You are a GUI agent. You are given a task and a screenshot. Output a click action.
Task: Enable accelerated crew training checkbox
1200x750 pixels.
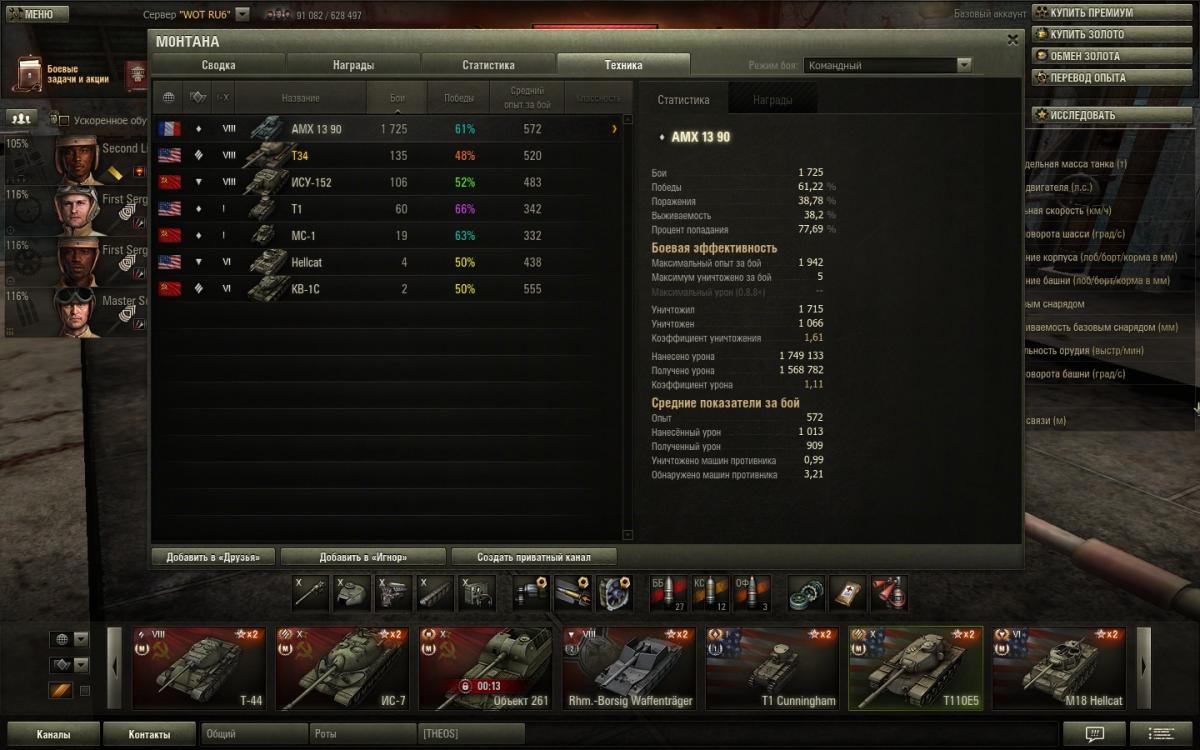pos(65,121)
